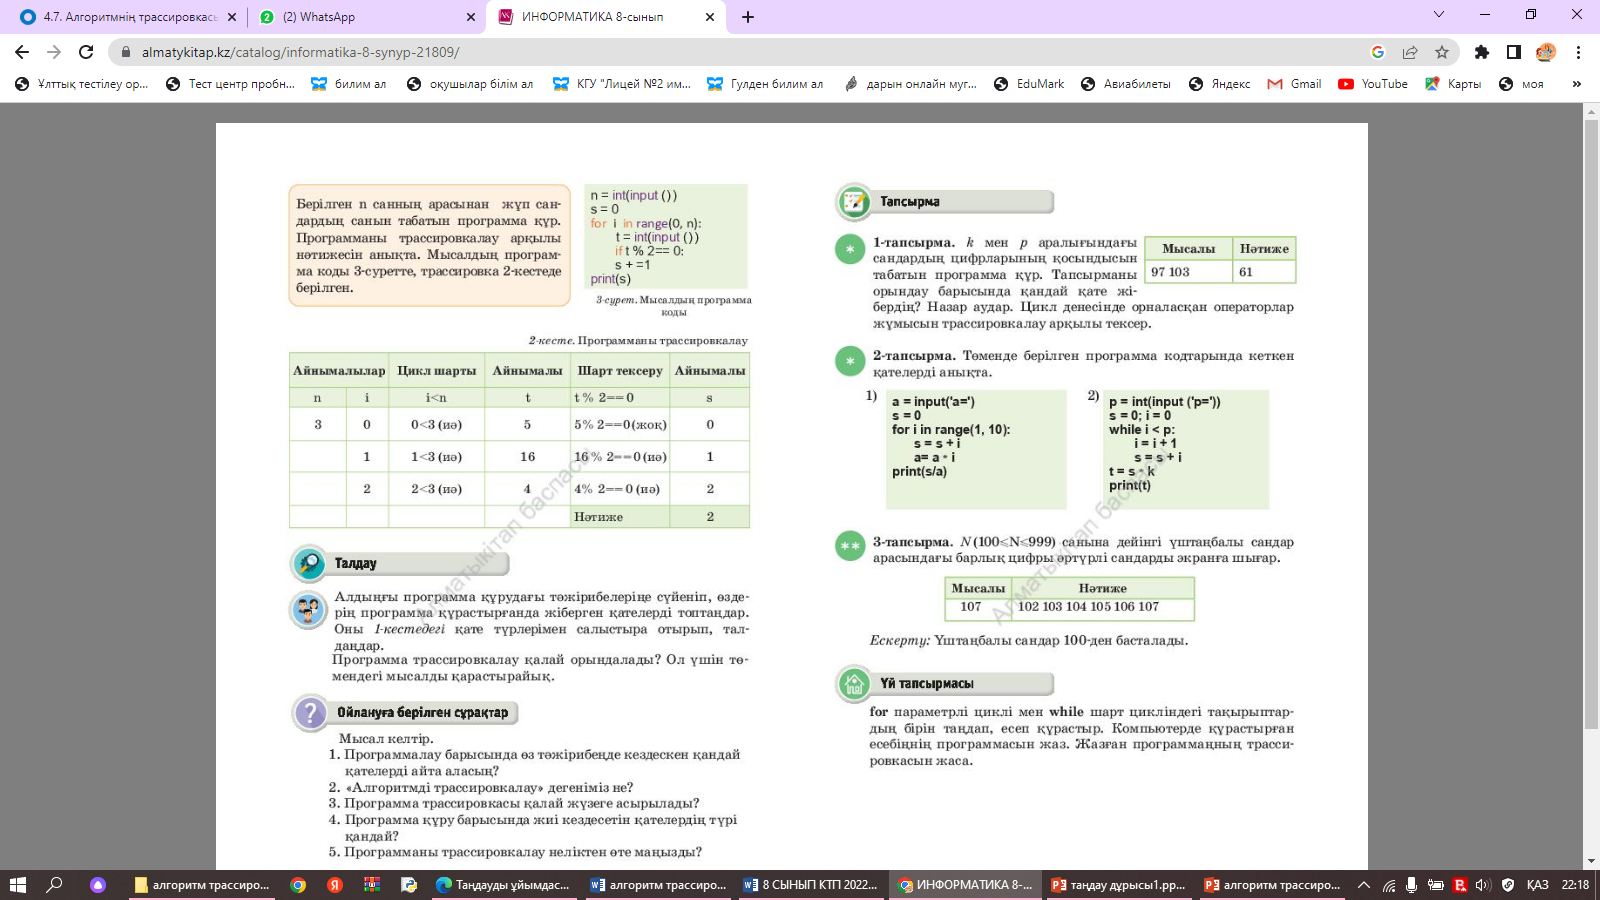1600x900 pixels.
Task: Click the Тапсырма section icon
Action: [854, 202]
